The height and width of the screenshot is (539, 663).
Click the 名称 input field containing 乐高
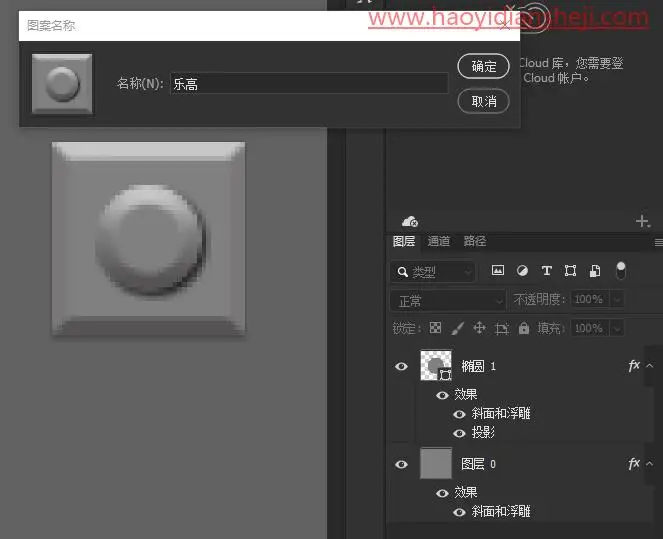(x=309, y=84)
